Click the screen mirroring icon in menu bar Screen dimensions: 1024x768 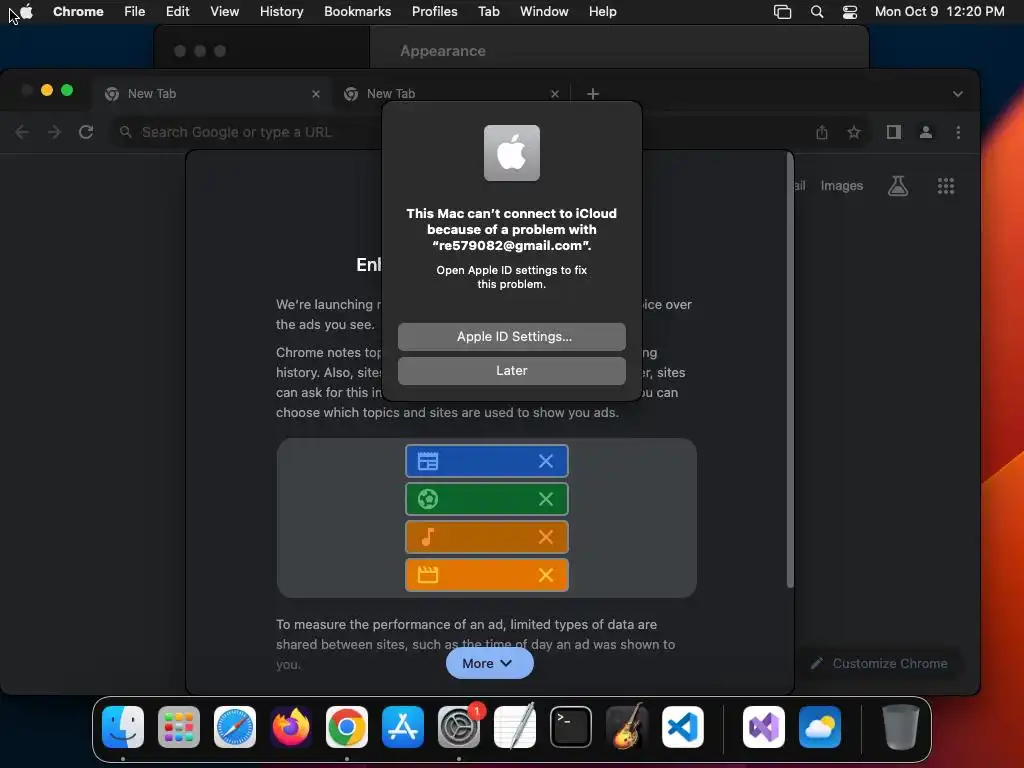click(782, 11)
